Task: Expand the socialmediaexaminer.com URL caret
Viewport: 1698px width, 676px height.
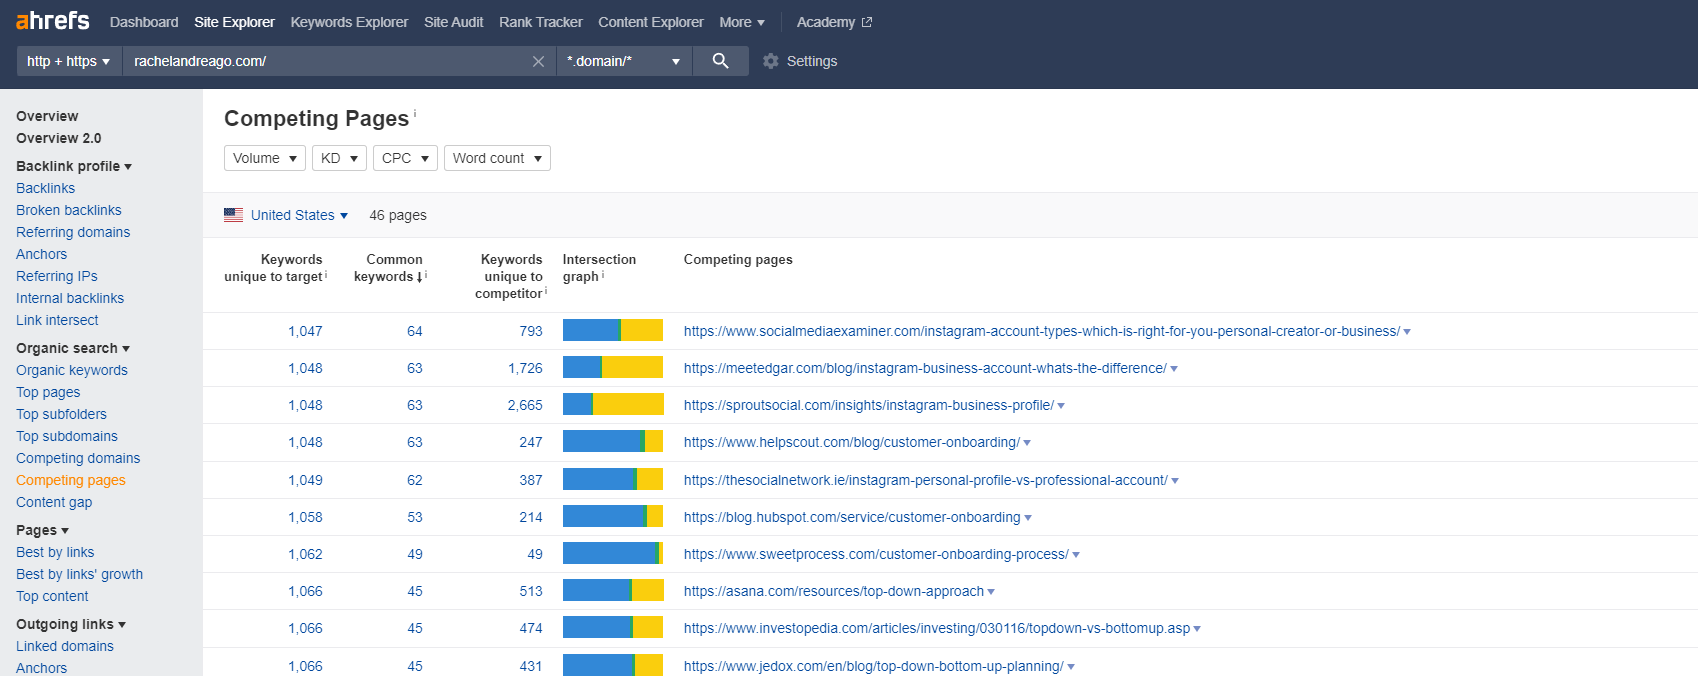Action: [x=1407, y=332]
